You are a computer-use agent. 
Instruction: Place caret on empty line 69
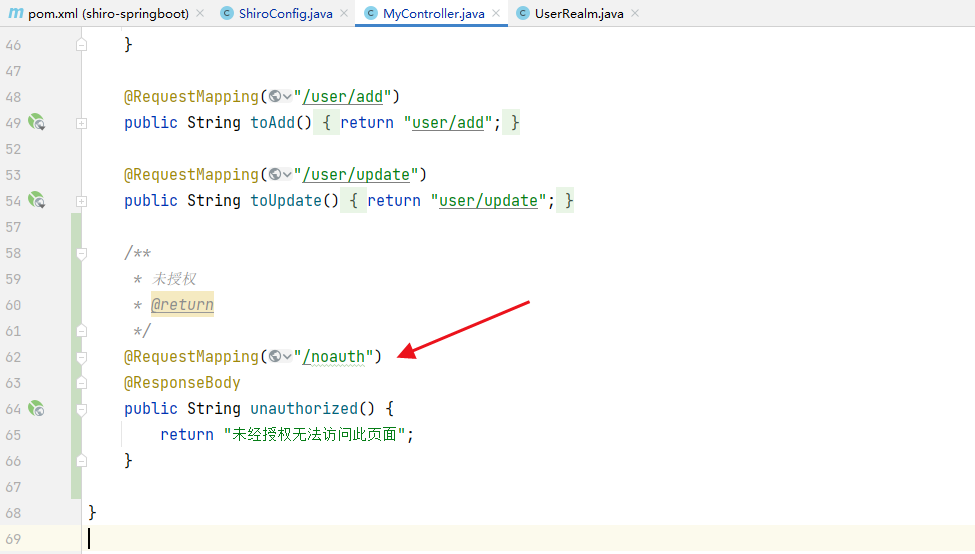[x=529, y=538]
